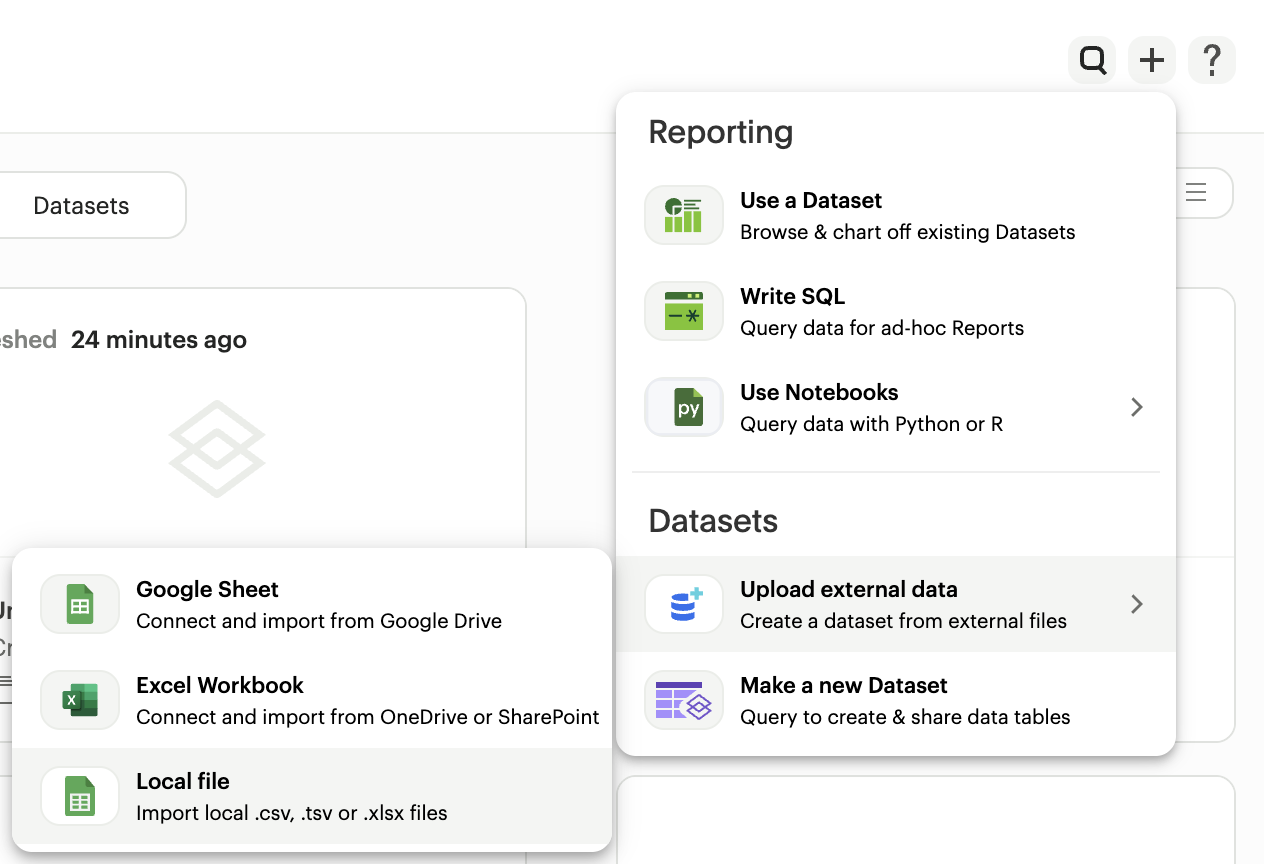The image size is (1264, 864).
Task: Select the Python notebooks icon
Action: pyautogui.click(x=684, y=407)
